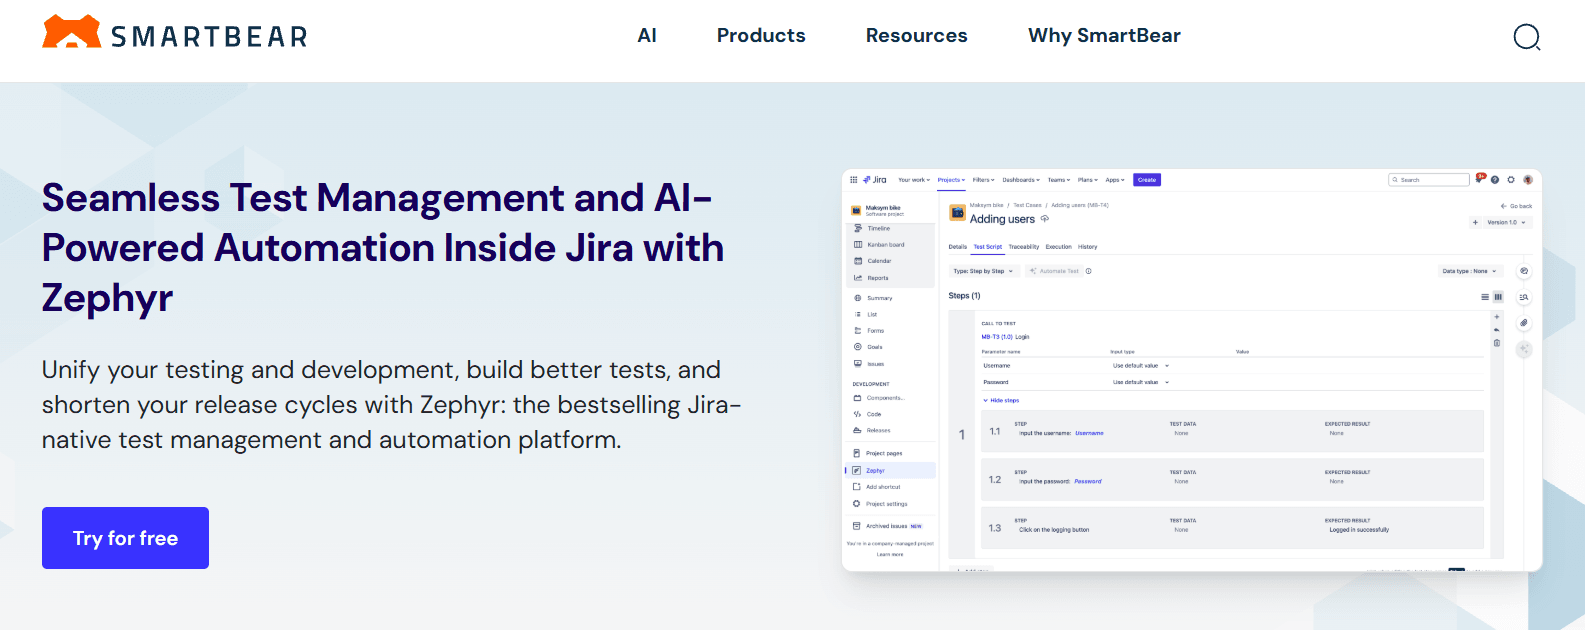Image resolution: width=1585 pixels, height=630 pixels.
Task: Click the cloud icon next to Adding users
Action: click(x=1045, y=219)
